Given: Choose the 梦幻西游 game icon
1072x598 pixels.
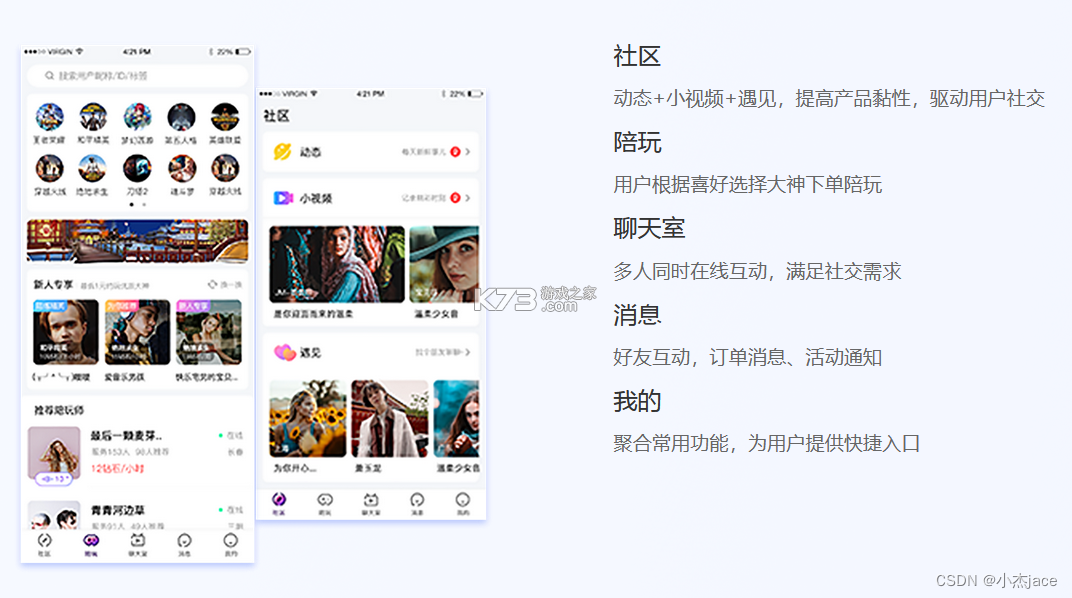Looking at the screenshot, I should [x=137, y=117].
